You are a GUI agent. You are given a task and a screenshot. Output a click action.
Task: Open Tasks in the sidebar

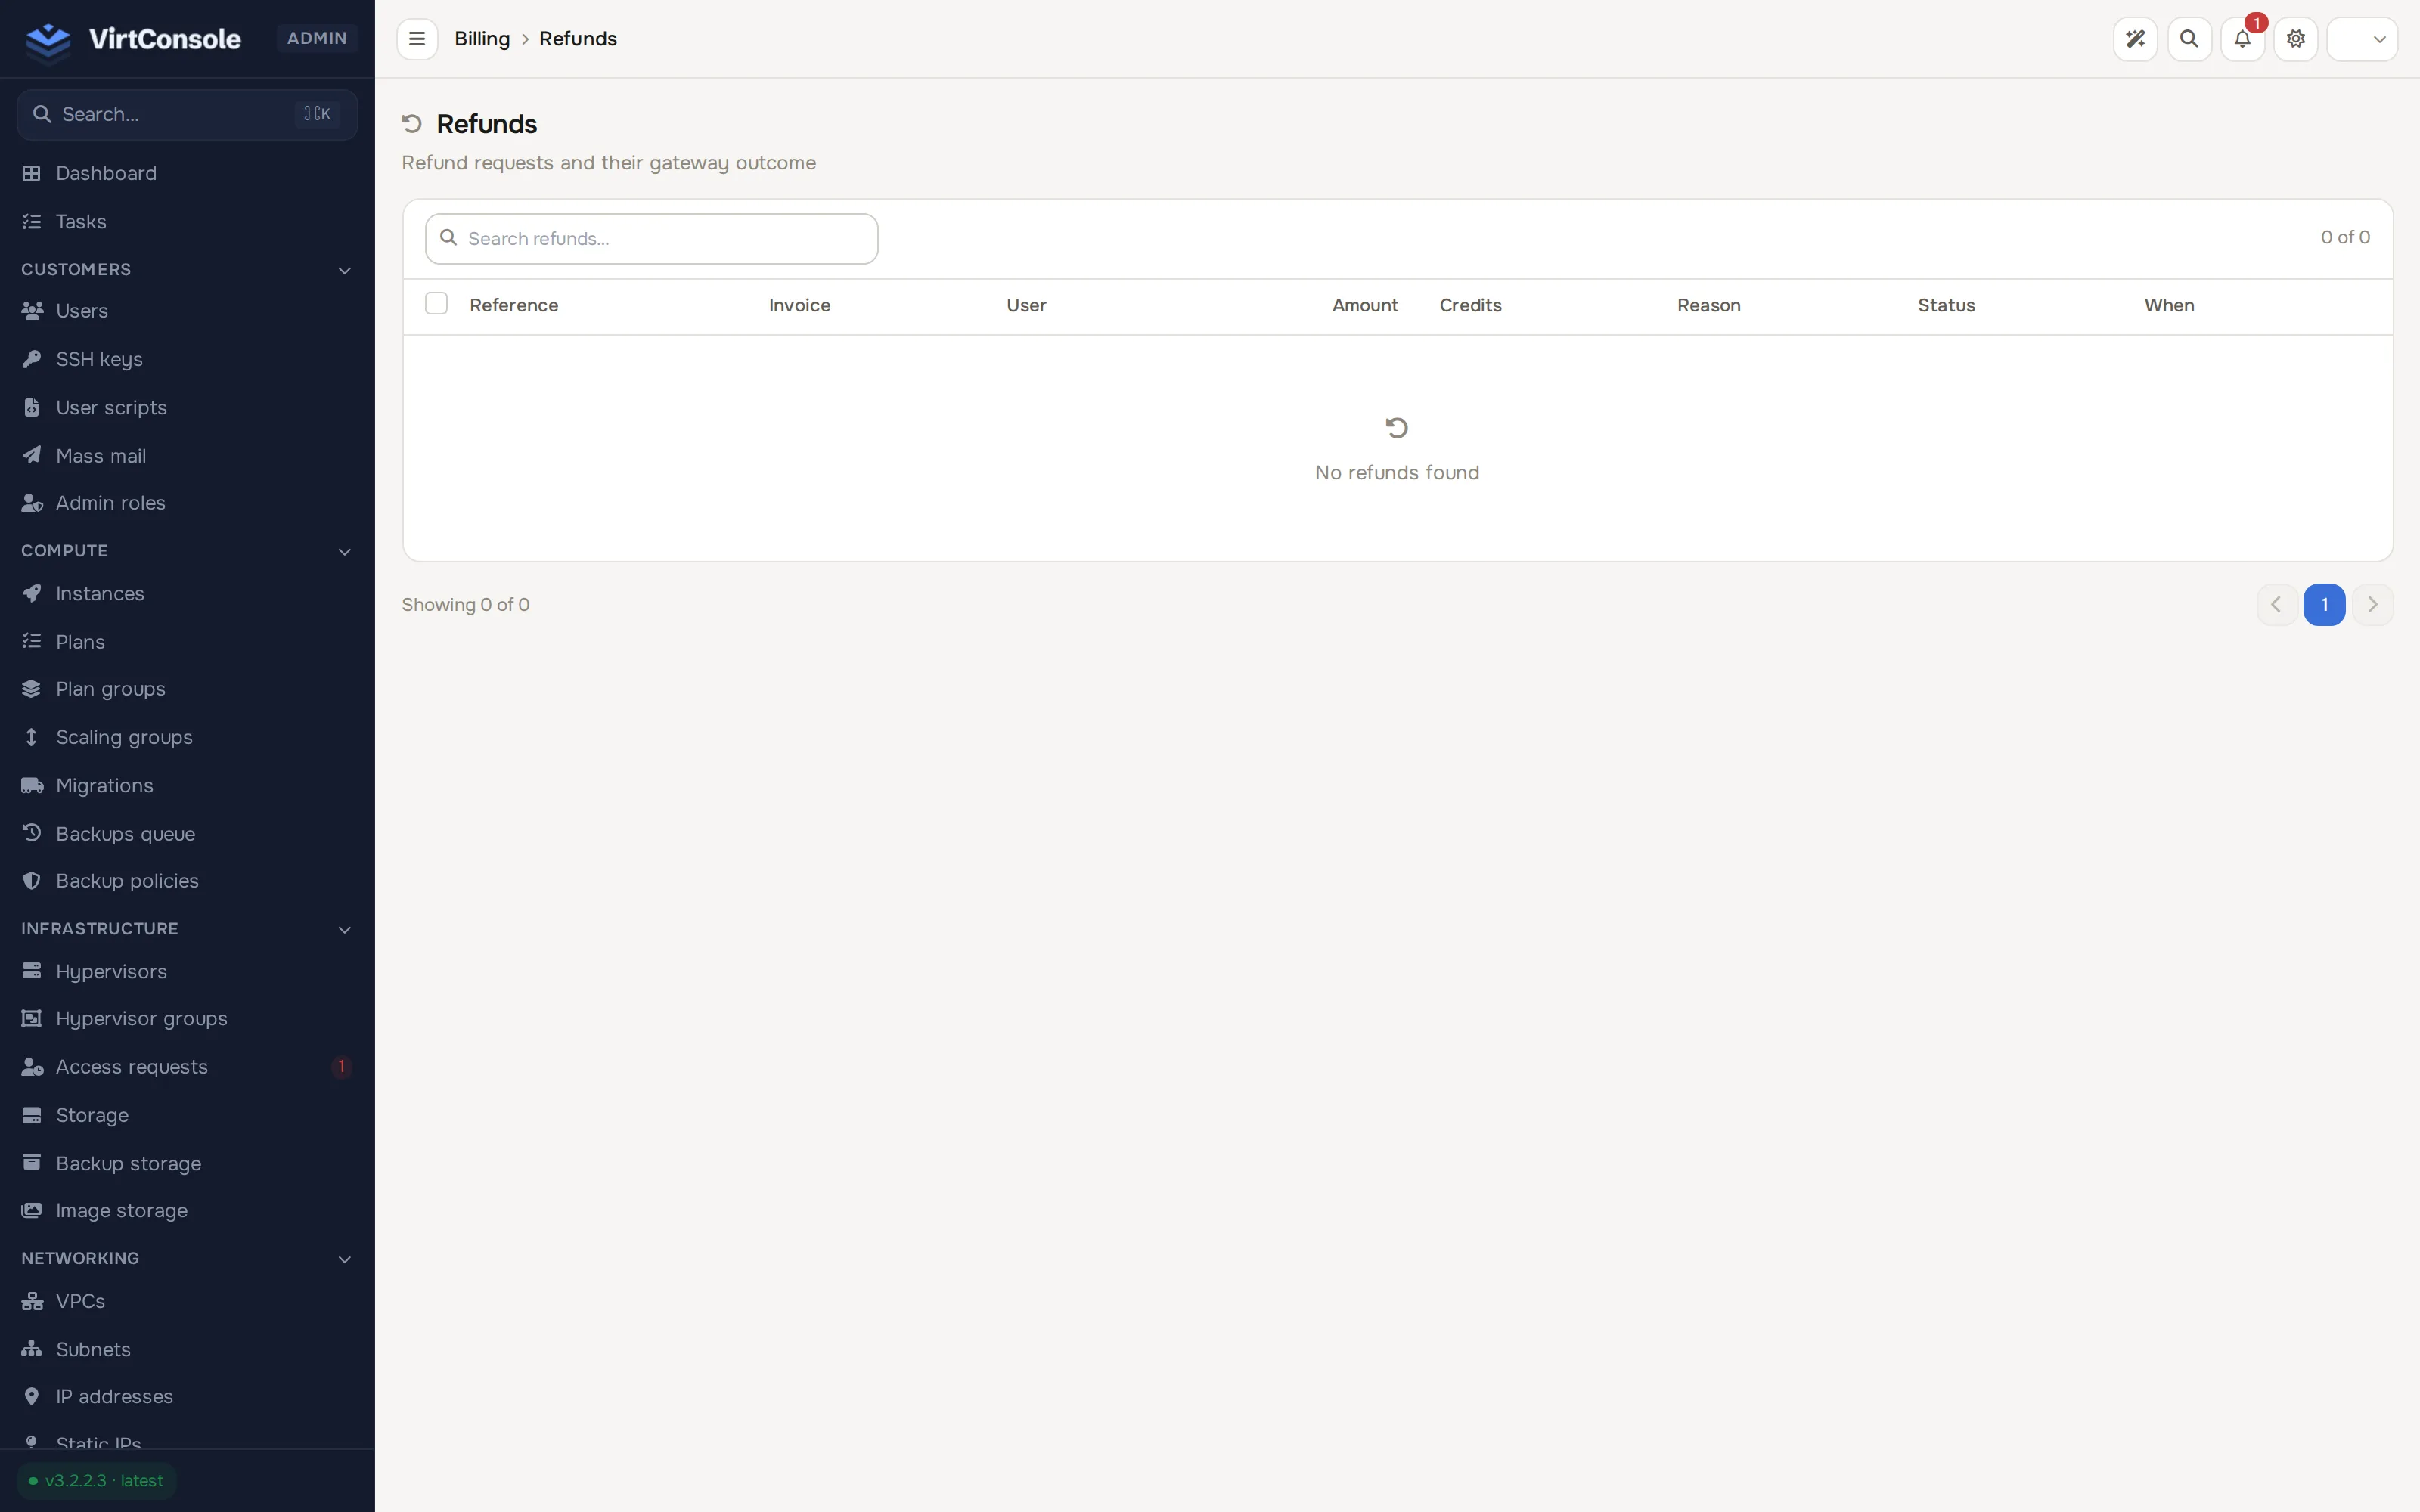187,221
